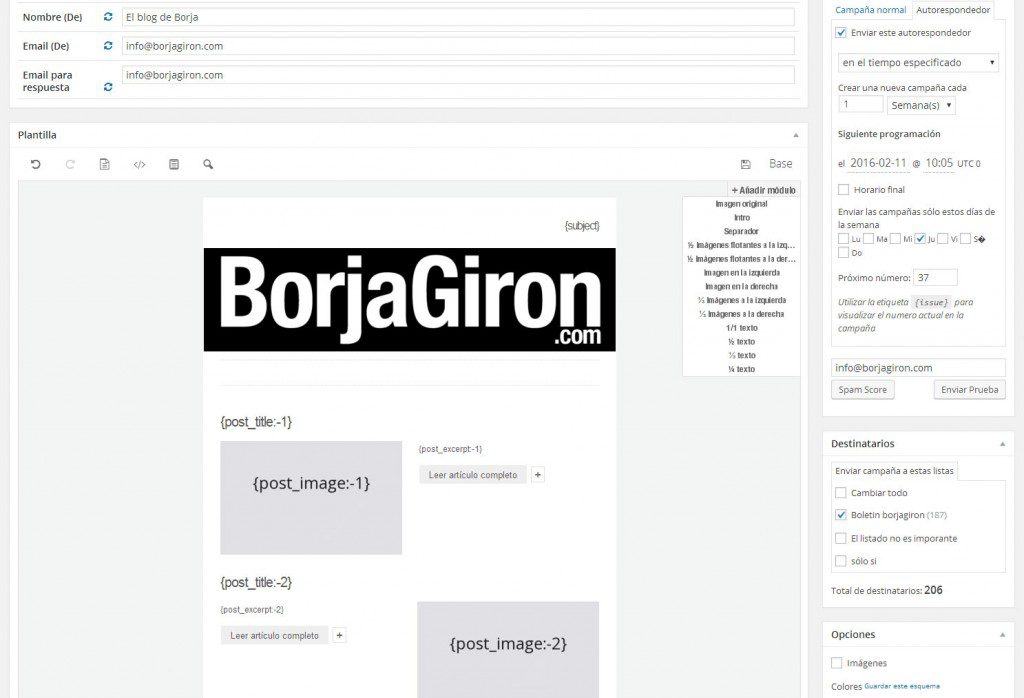The height and width of the screenshot is (698, 1024).
Task: Collapse the Destinatarios panel
Action: (x=1002, y=444)
